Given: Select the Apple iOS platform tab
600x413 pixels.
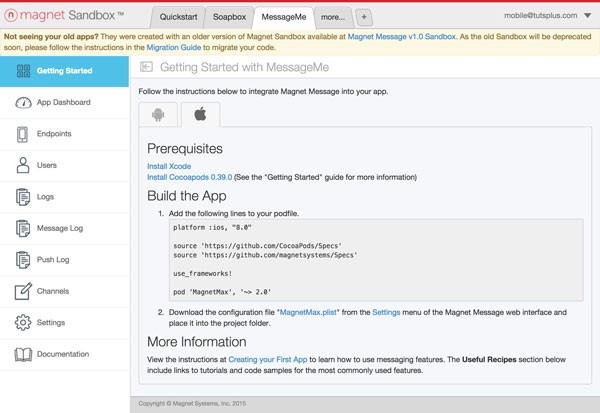Looking at the screenshot, I should [201, 114].
